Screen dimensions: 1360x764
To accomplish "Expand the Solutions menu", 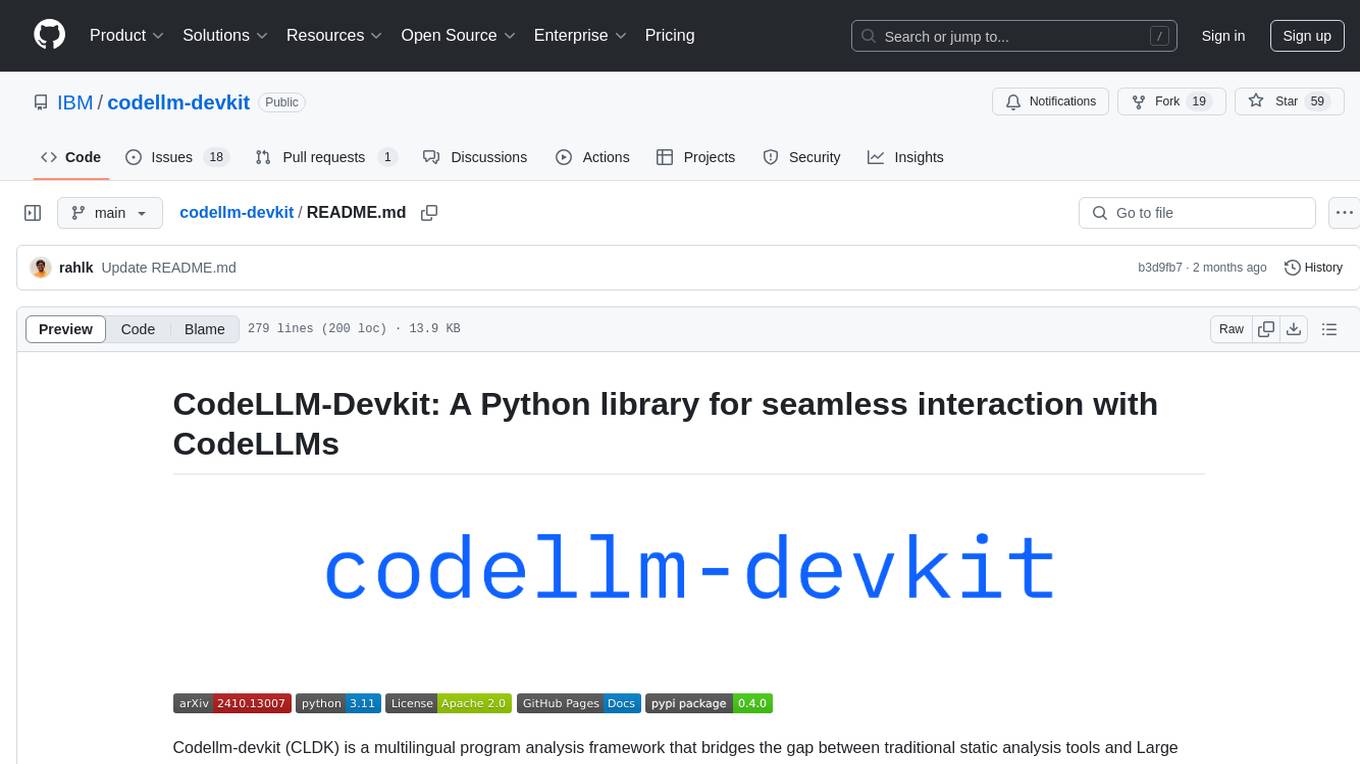I will pyautogui.click(x=225, y=35).
